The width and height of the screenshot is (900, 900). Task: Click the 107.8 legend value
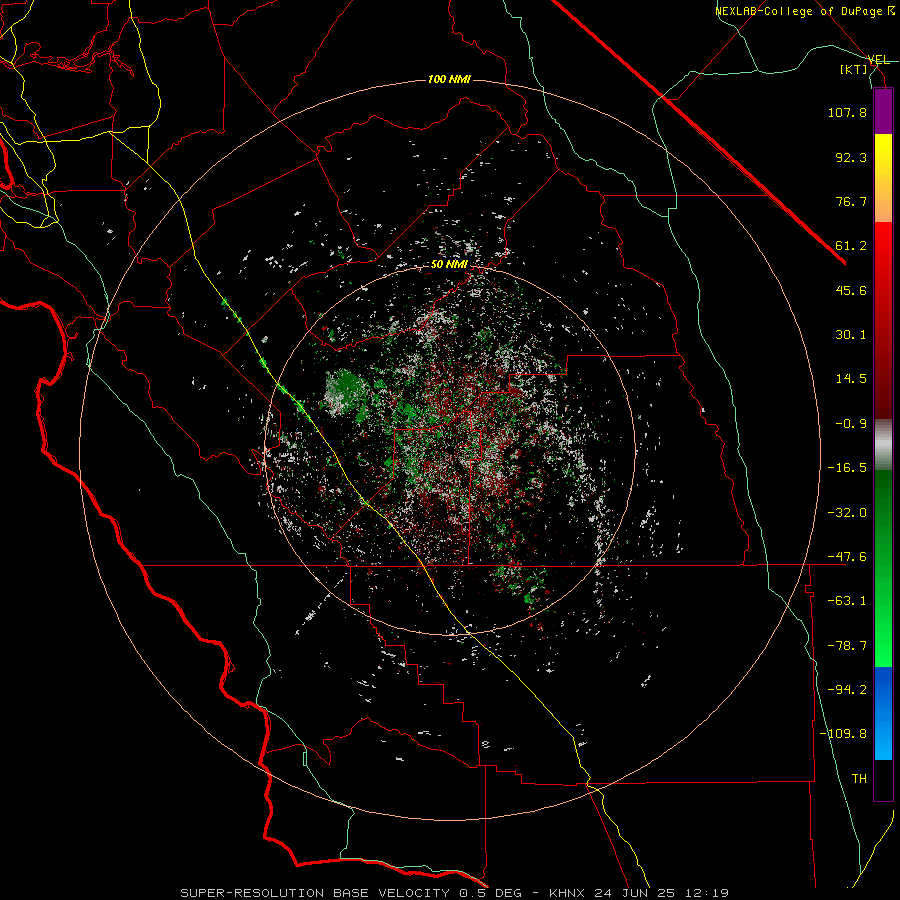(x=847, y=112)
